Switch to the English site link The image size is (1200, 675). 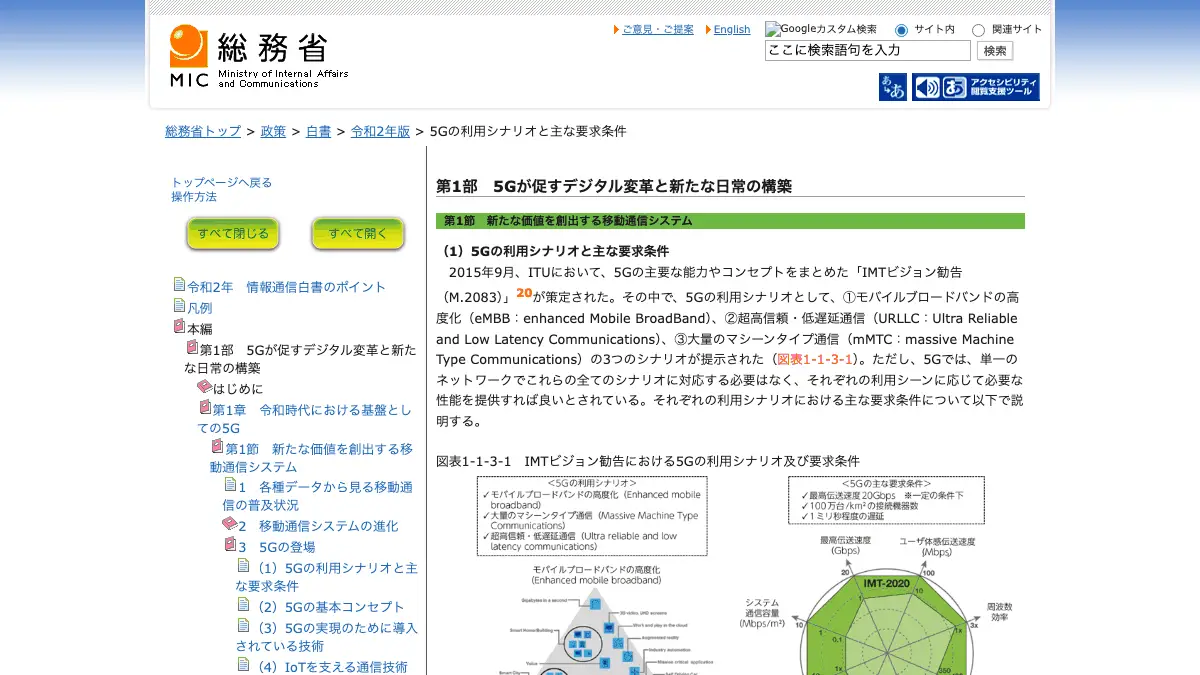[x=732, y=30]
